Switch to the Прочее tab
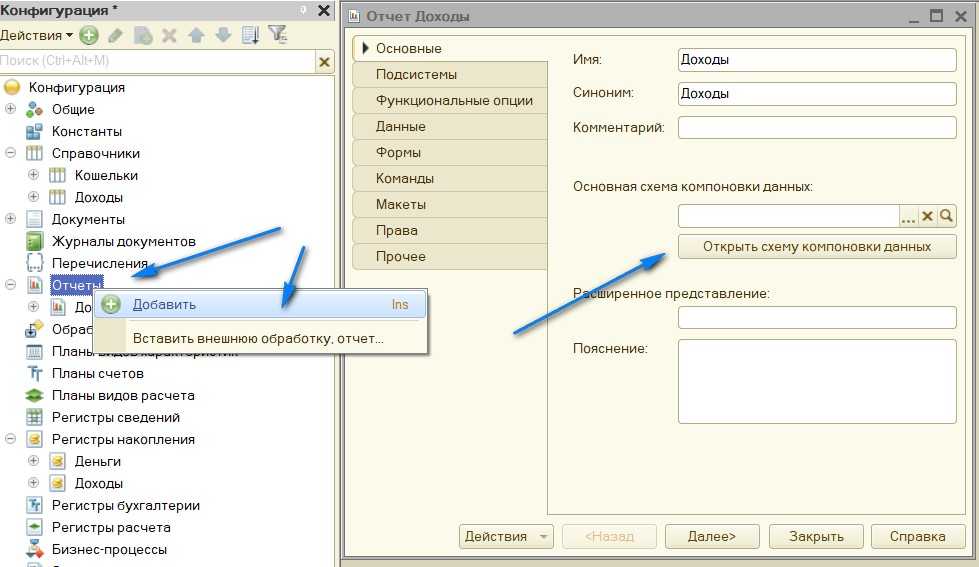The width and height of the screenshot is (979, 567). click(x=450, y=257)
